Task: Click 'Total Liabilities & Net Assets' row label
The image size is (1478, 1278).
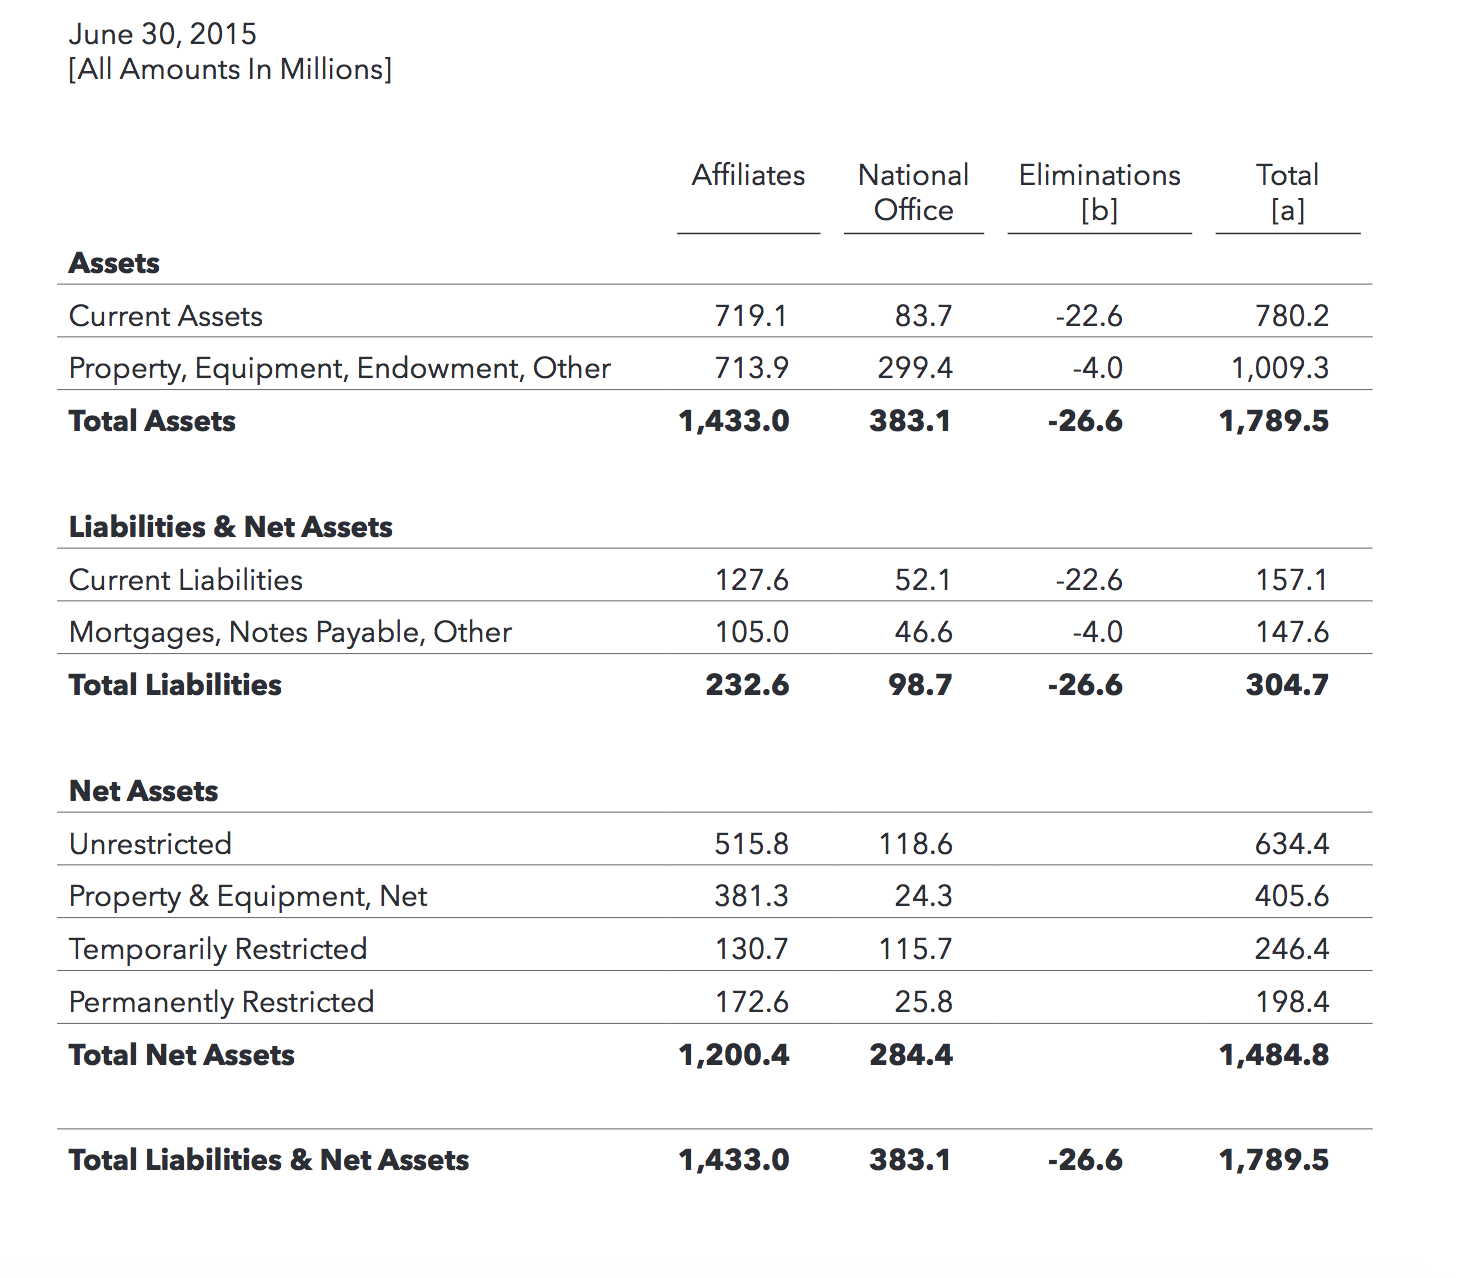Action: [x=269, y=1160]
